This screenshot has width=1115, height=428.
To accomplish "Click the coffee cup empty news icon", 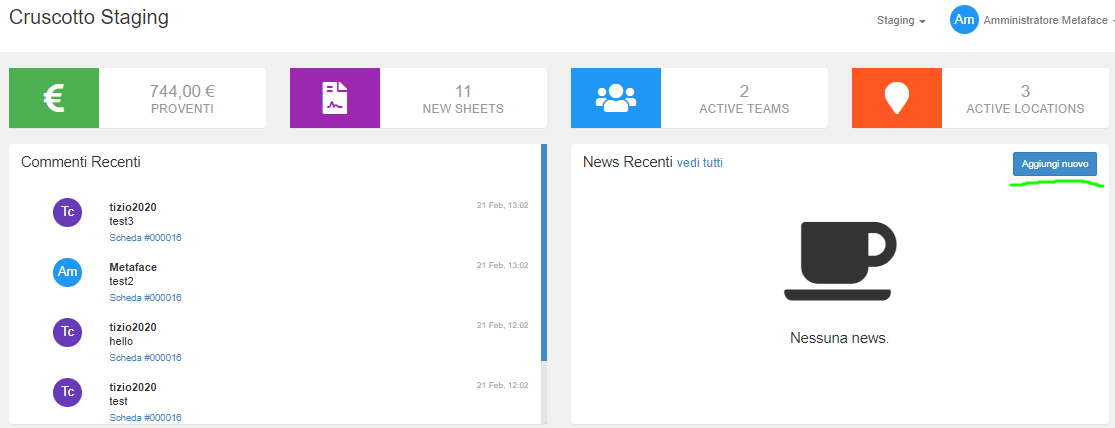I will pyautogui.click(x=838, y=260).
